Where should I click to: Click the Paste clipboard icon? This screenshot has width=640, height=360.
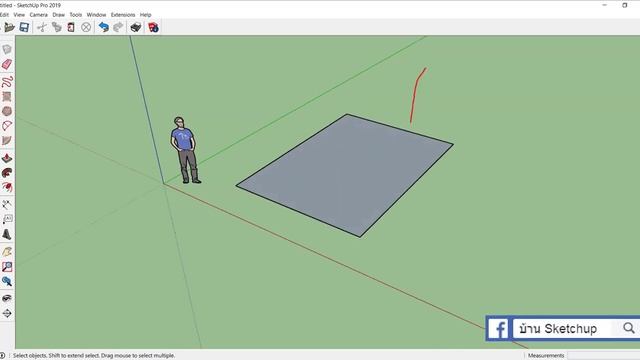[71, 27]
